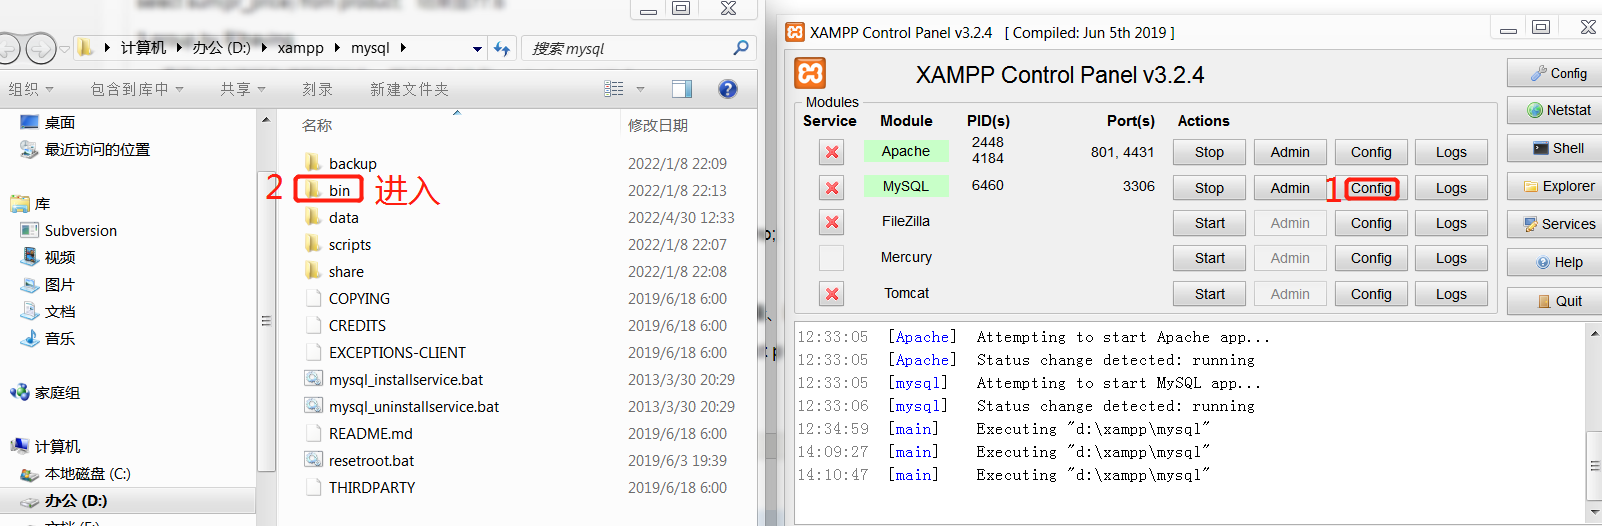This screenshot has height=526, width=1602.
Task: Click the XAMPP orange logo in panel
Action: (810, 73)
